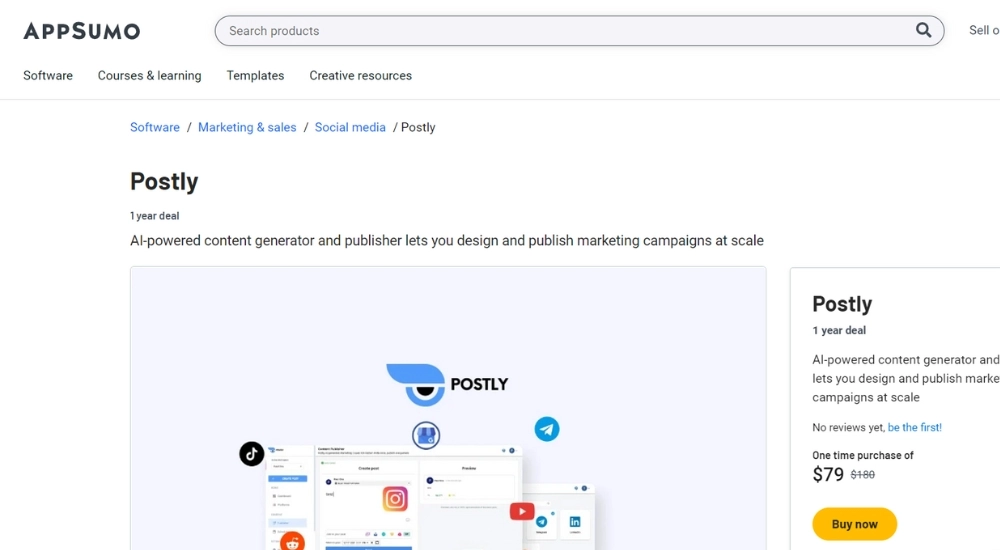The height and width of the screenshot is (550, 1000).
Task: Focus the Search products field
Action: tap(579, 31)
